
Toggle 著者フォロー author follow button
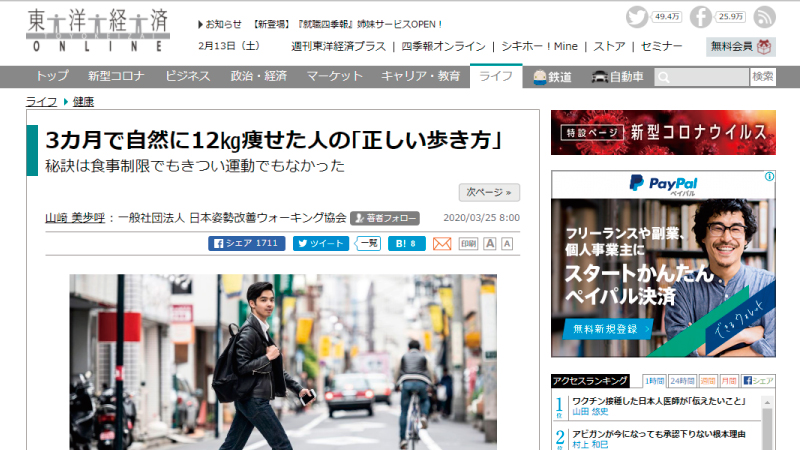(x=384, y=217)
